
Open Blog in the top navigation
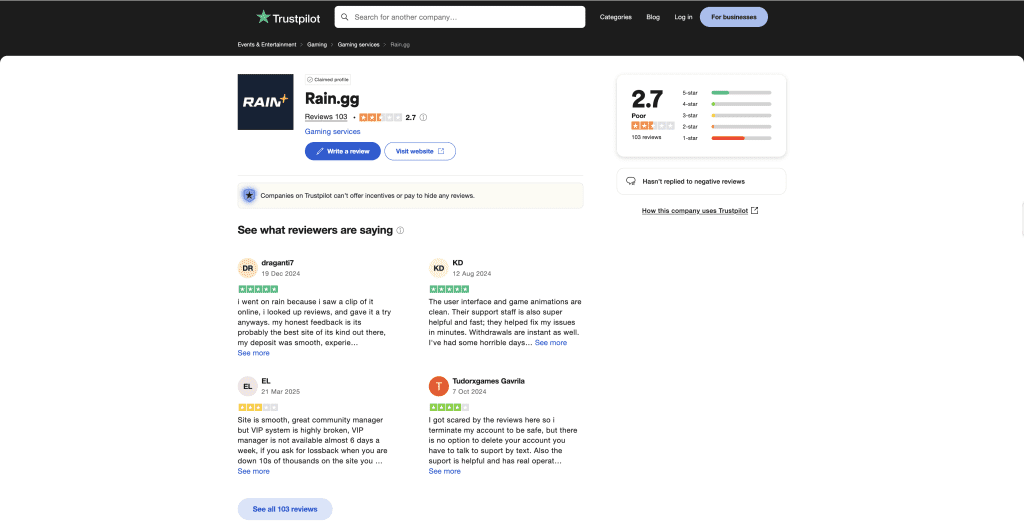653,17
